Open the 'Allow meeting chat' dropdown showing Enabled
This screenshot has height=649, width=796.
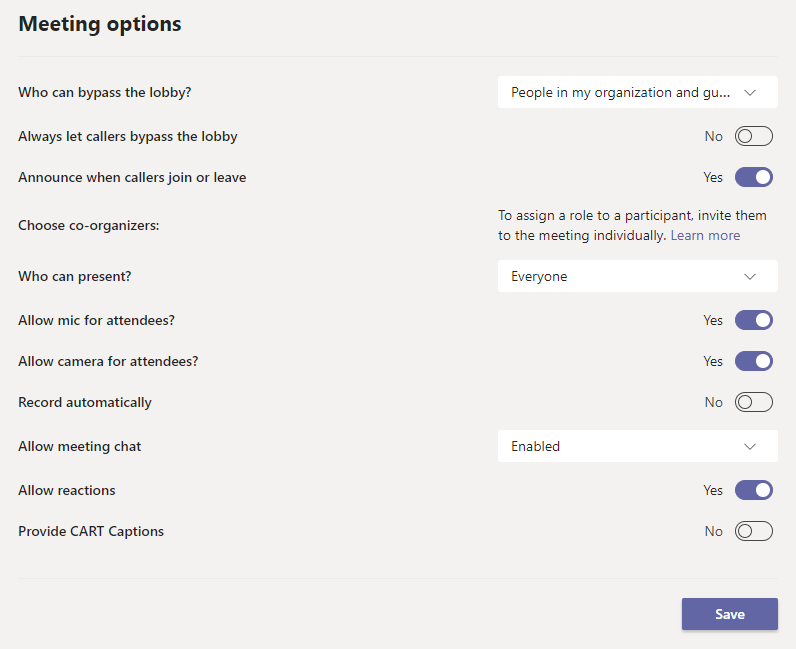(x=637, y=446)
